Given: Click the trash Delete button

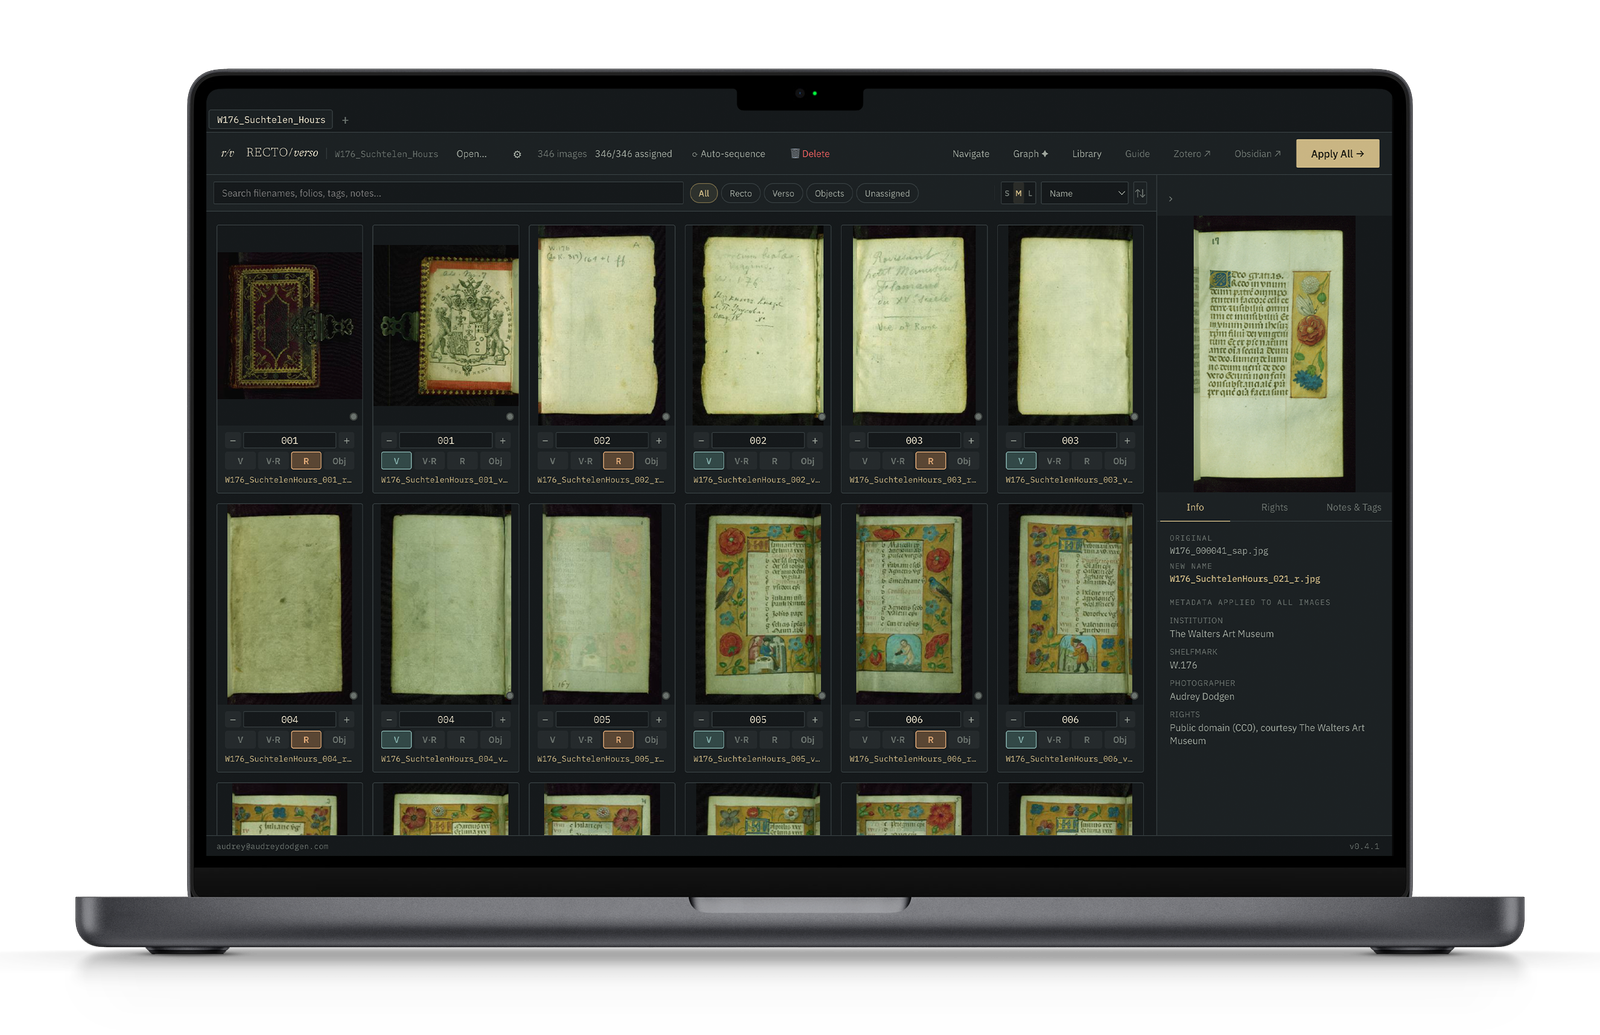Looking at the screenshot, I should 810,154.
